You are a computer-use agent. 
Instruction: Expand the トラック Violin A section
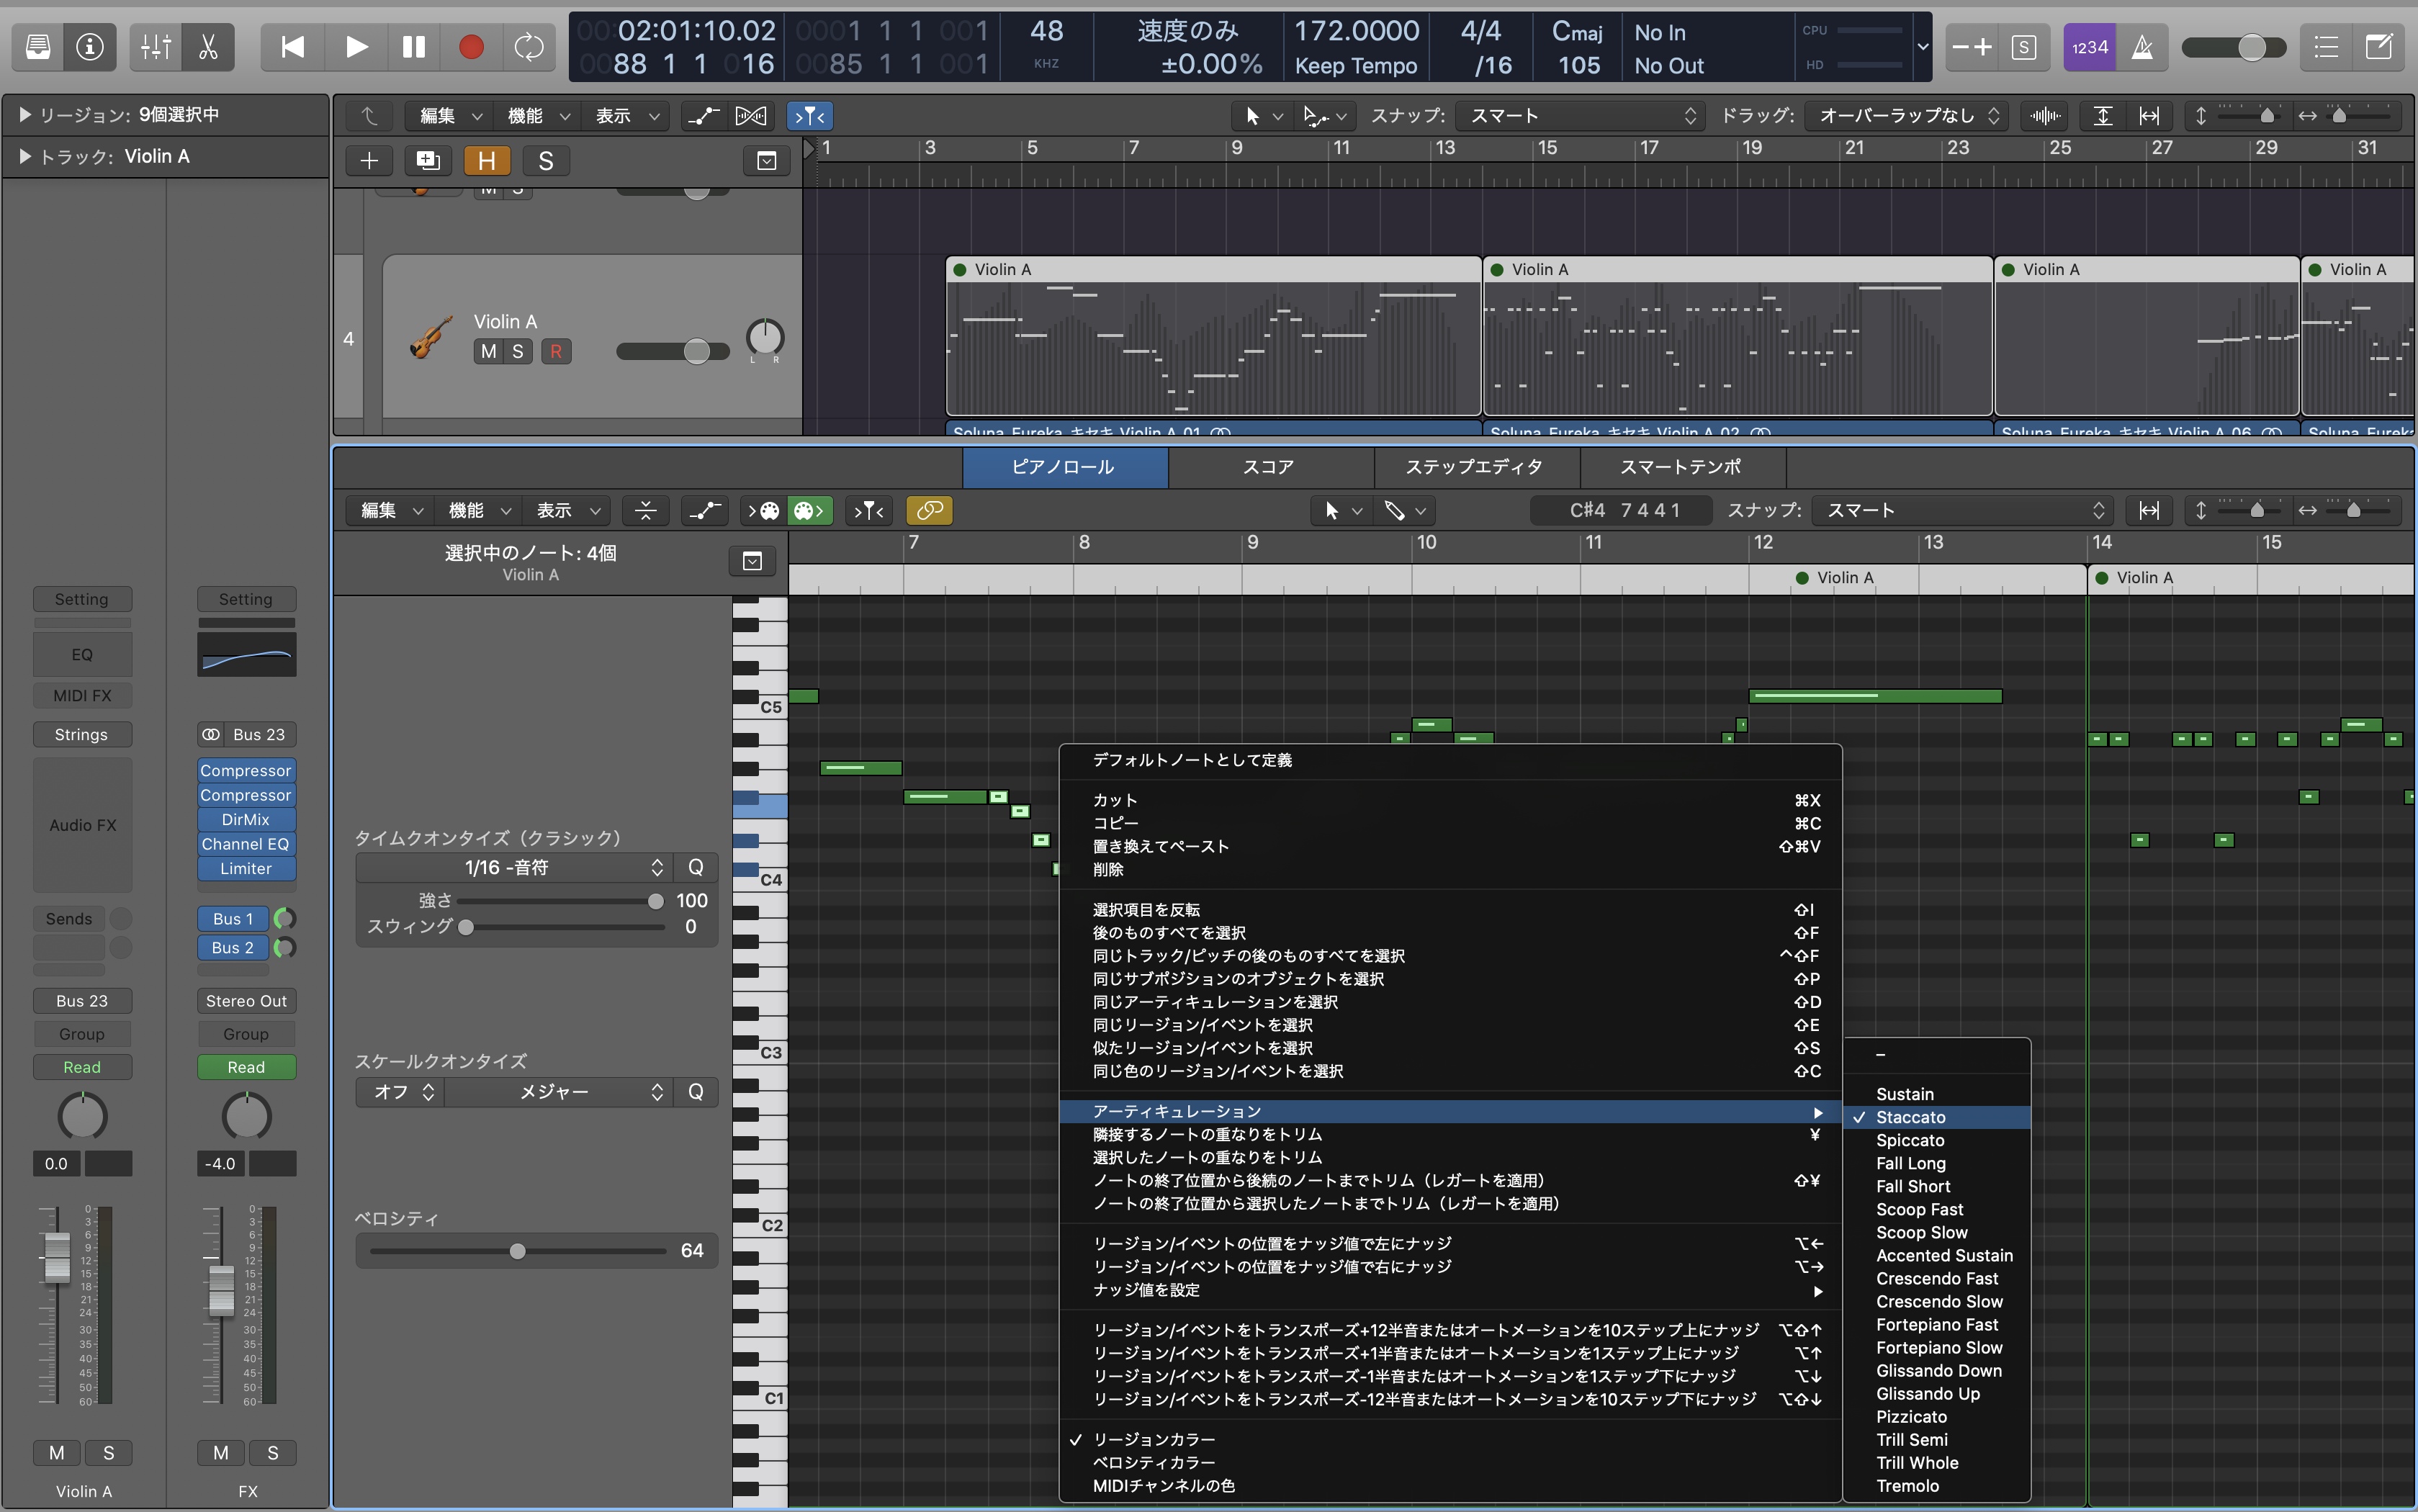pos(25,156)
